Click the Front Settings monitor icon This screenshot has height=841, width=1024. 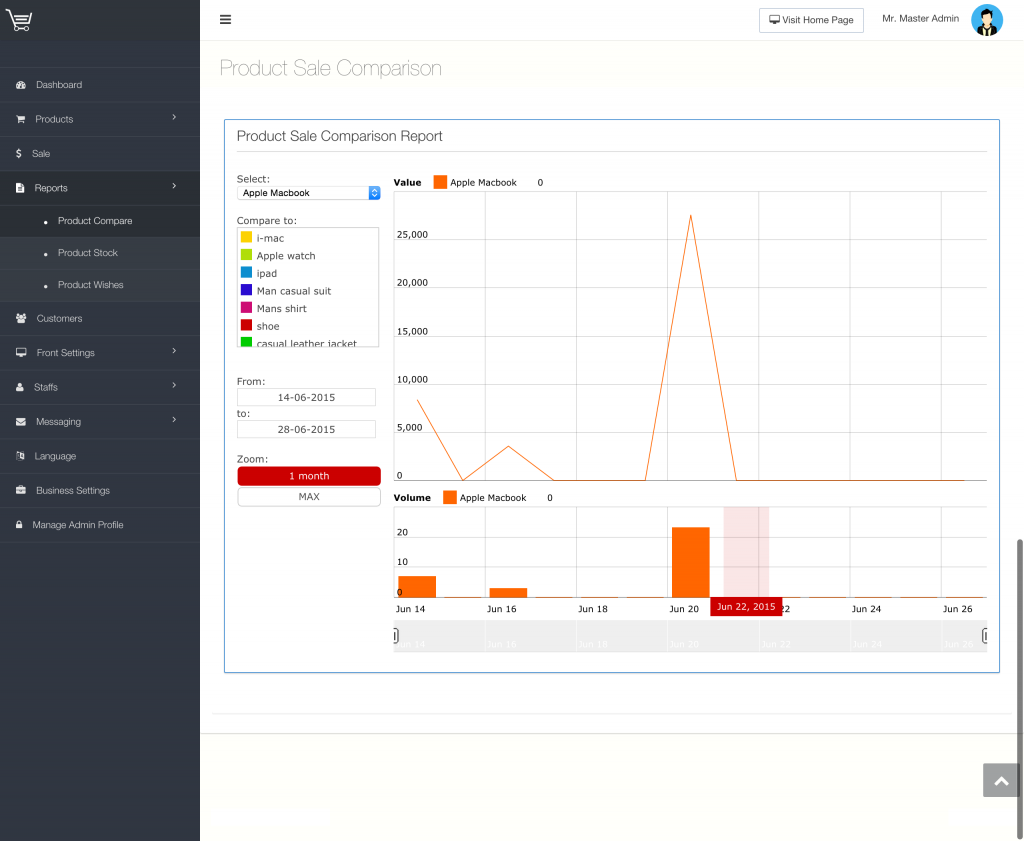(21, 353)
